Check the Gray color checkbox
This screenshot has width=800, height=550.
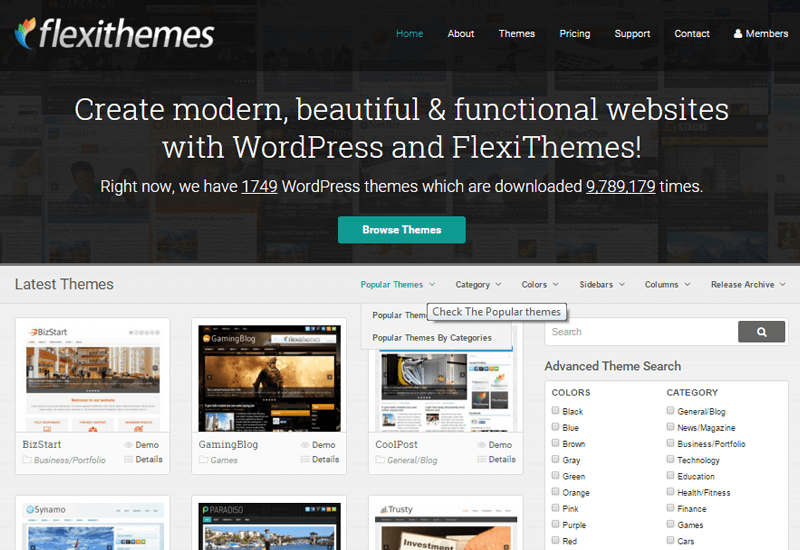tap(556, 459)
